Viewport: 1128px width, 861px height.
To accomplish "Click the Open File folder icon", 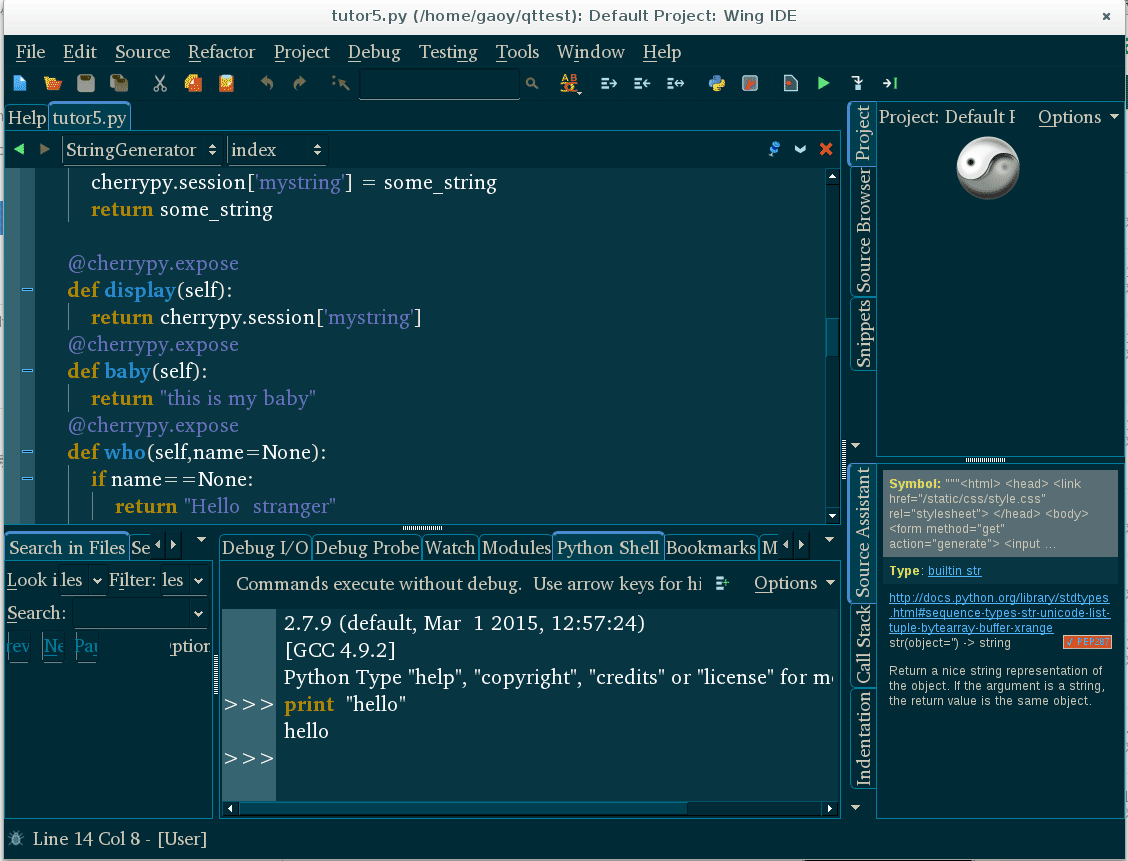I will coord(53,84).
